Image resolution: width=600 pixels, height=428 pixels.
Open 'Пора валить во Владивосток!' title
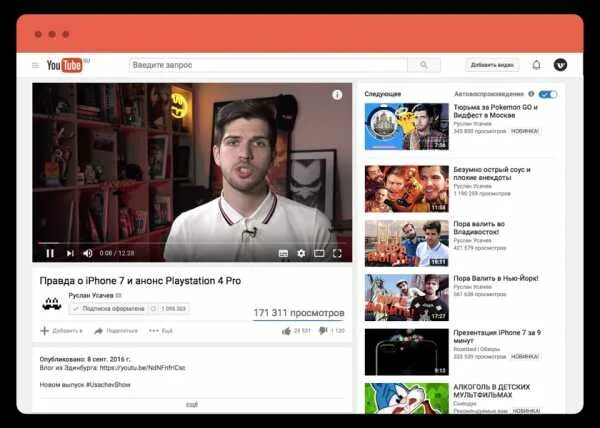click(479, 228)
